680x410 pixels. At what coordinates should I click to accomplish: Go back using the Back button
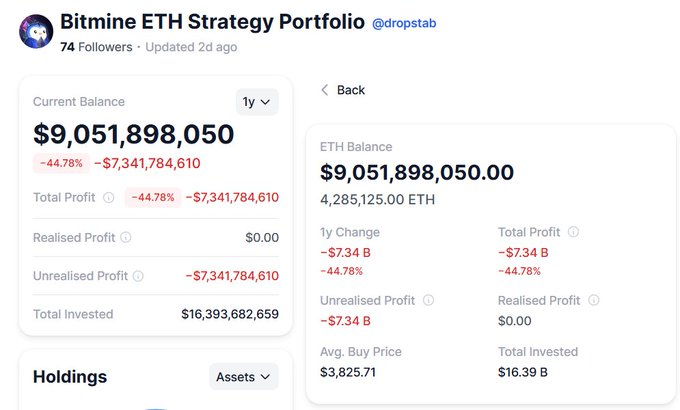pyautogui.click(x=343, y=90)
